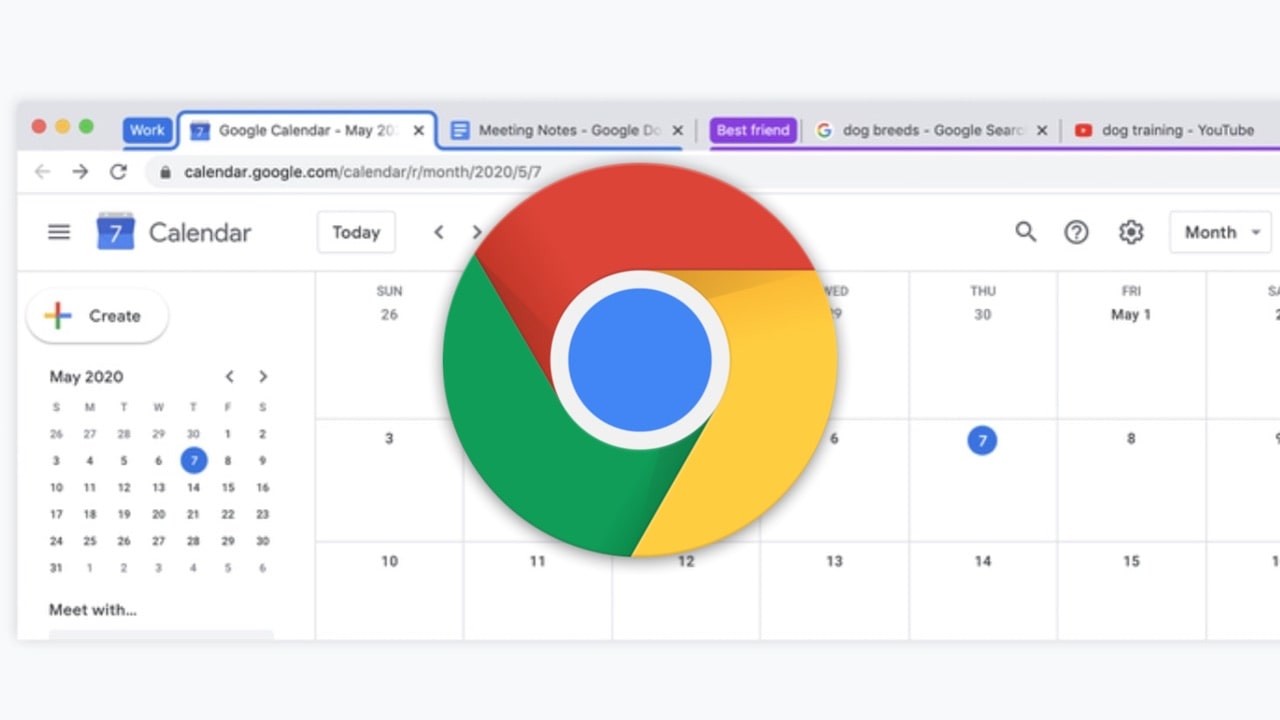Select highlighted 7 in the mini calendar
Image resolution: width=1280 pixels, height=720 pixels.
[x=194, y=461]
